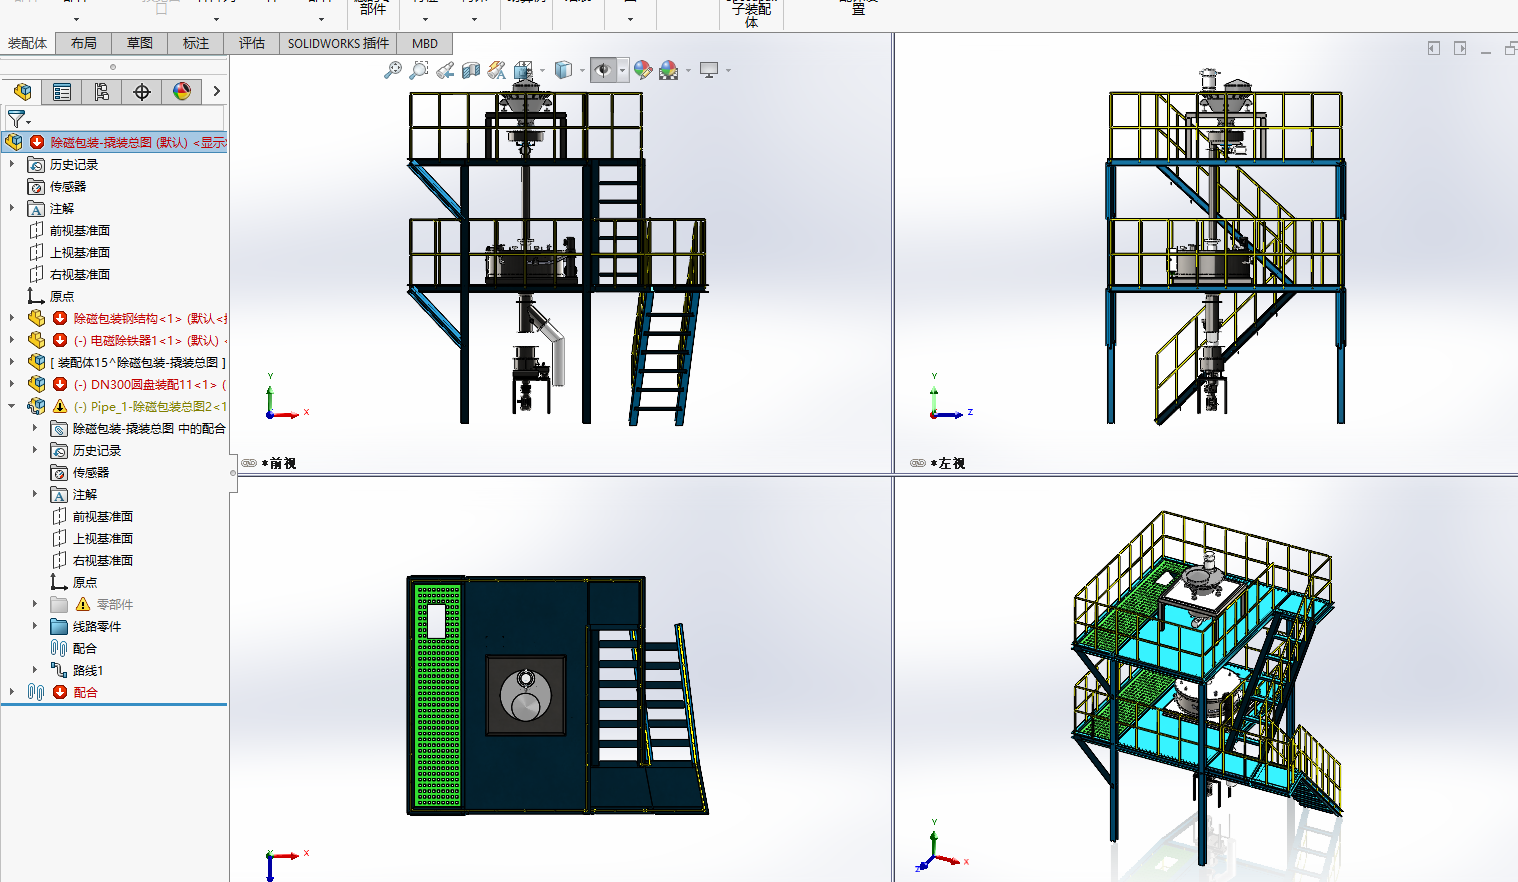Expand the top-level 注解 node
This screenshot has width=1518, height=882.
pos(12,208)
